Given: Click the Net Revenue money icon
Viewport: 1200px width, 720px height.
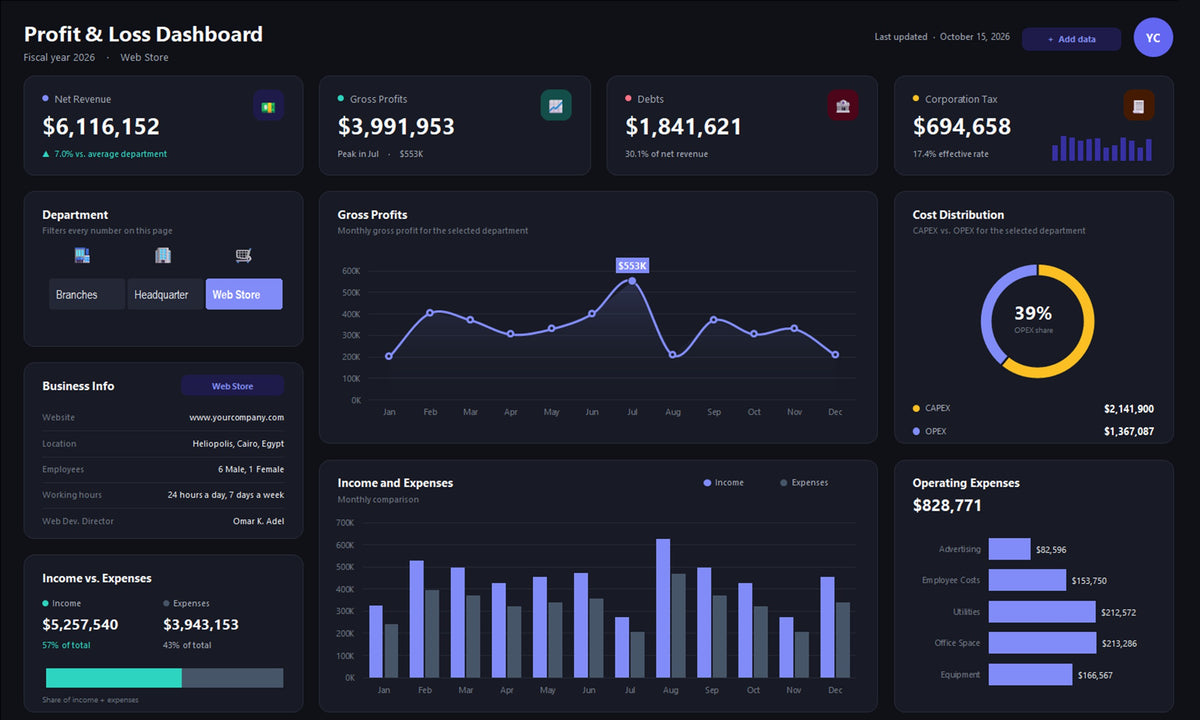Looking at the screenshot, I should coord(268,105).
